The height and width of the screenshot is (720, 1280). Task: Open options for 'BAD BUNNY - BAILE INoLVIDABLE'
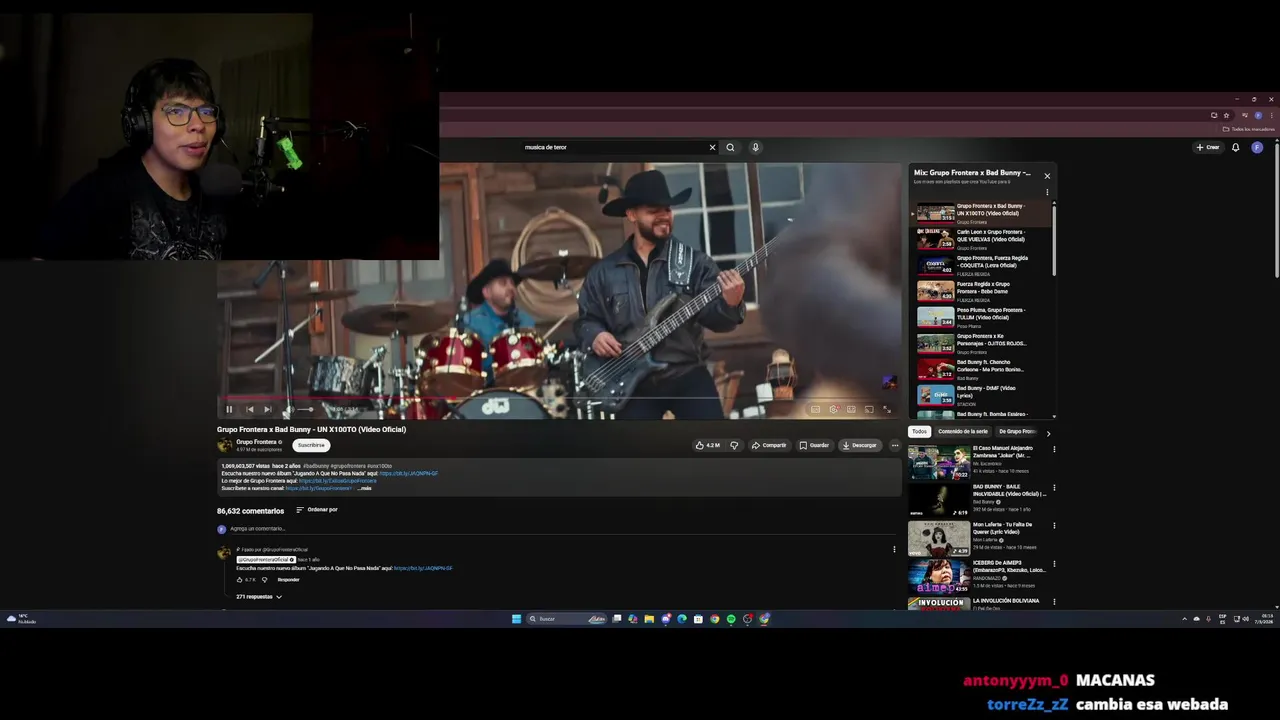(1054, 488)
